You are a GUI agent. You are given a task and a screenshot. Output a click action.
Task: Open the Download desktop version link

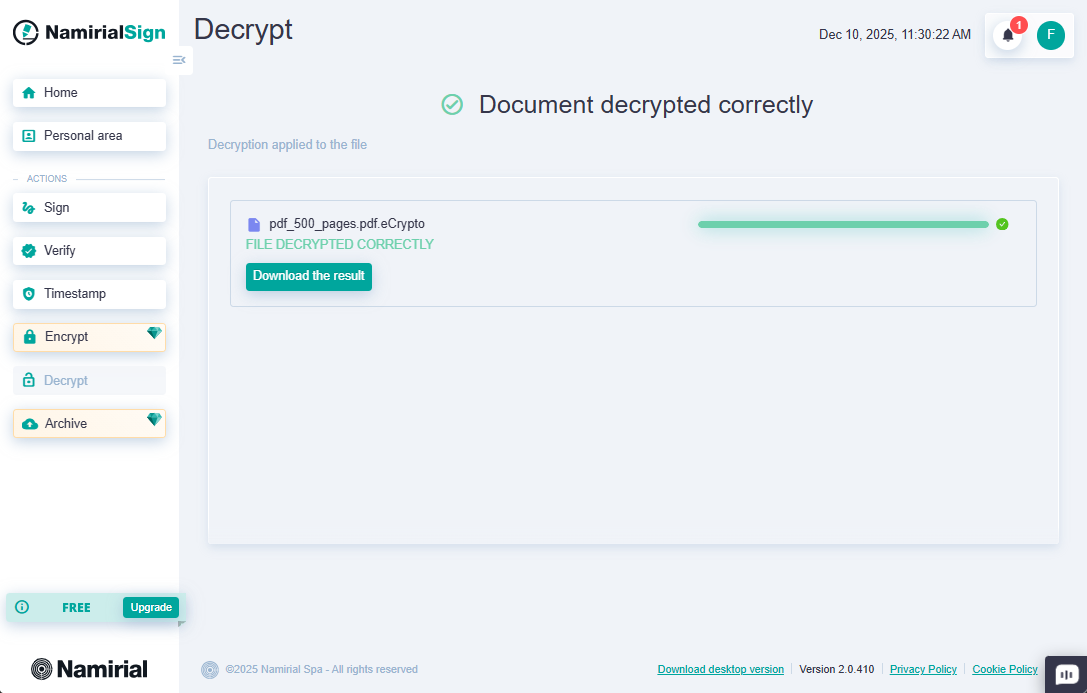coord(720,669)
